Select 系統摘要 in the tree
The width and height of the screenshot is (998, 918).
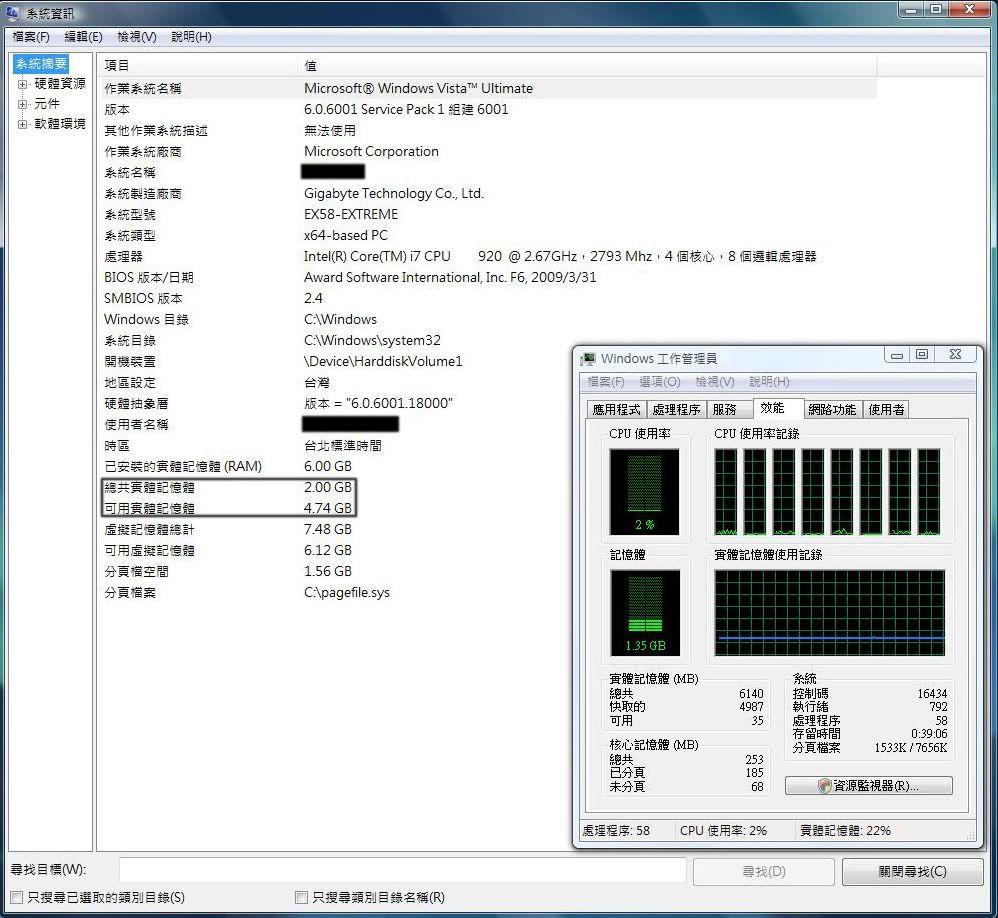[41, 64]
